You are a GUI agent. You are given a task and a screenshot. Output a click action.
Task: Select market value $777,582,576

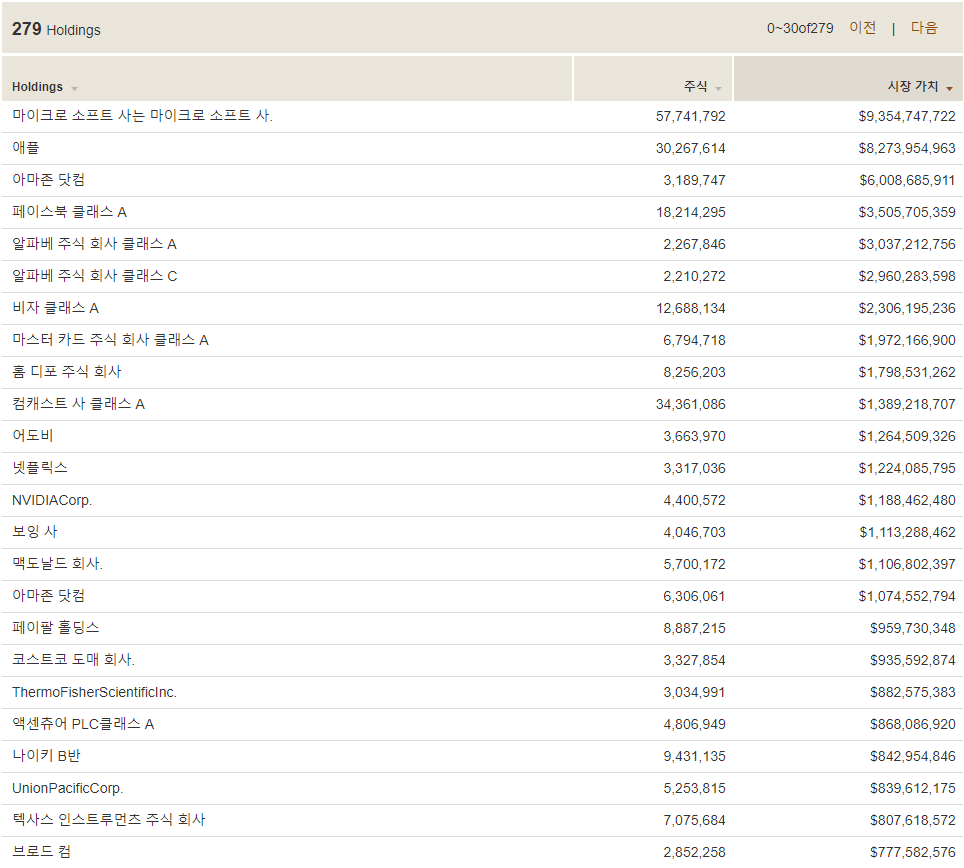tap(912, 851)
